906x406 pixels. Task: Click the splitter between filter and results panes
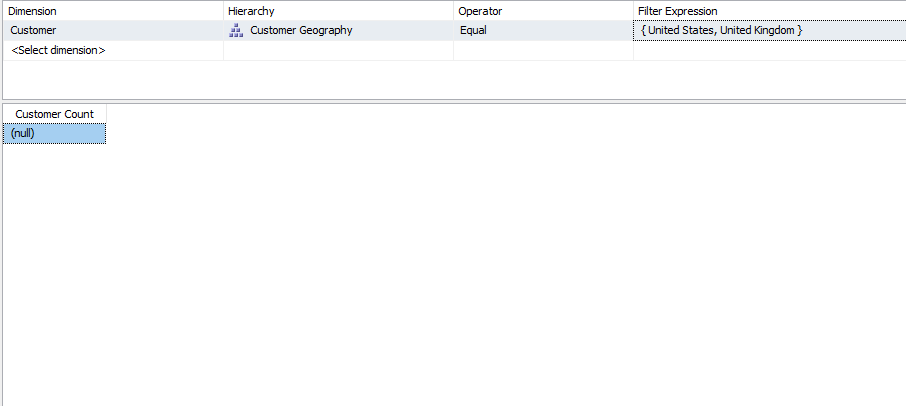(453, 101)
